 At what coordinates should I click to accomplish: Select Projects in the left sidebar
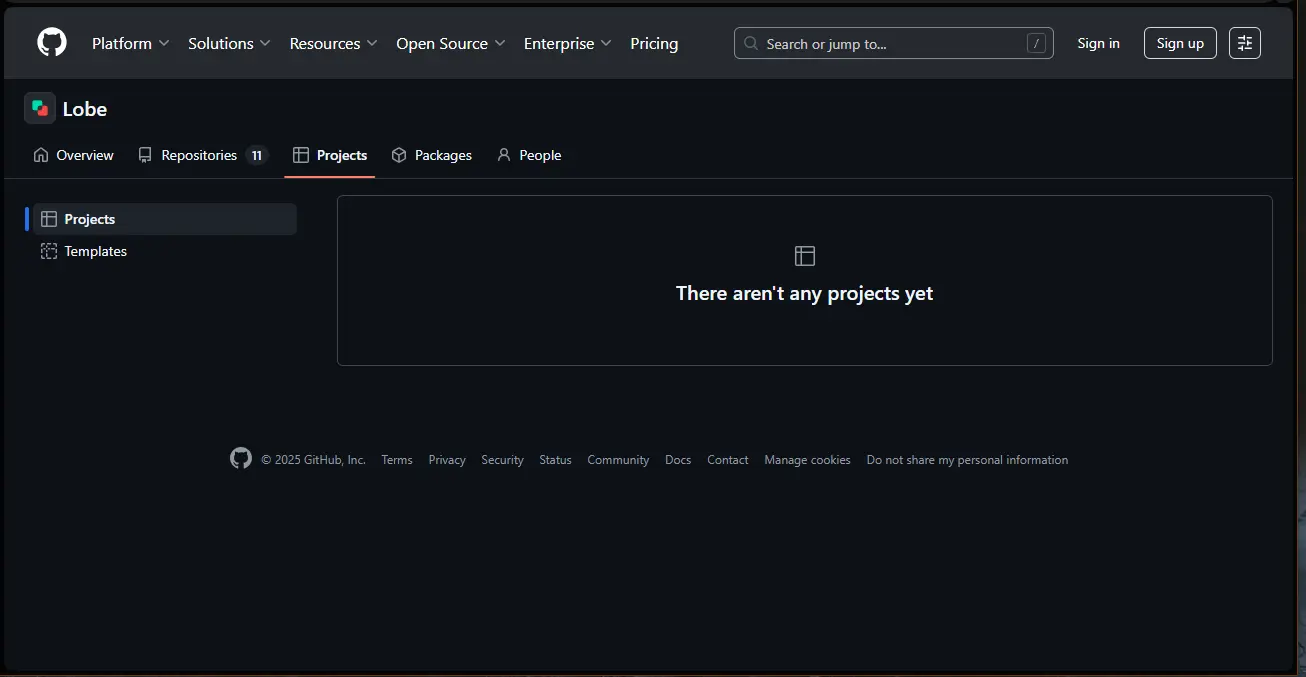click(165, 219)
